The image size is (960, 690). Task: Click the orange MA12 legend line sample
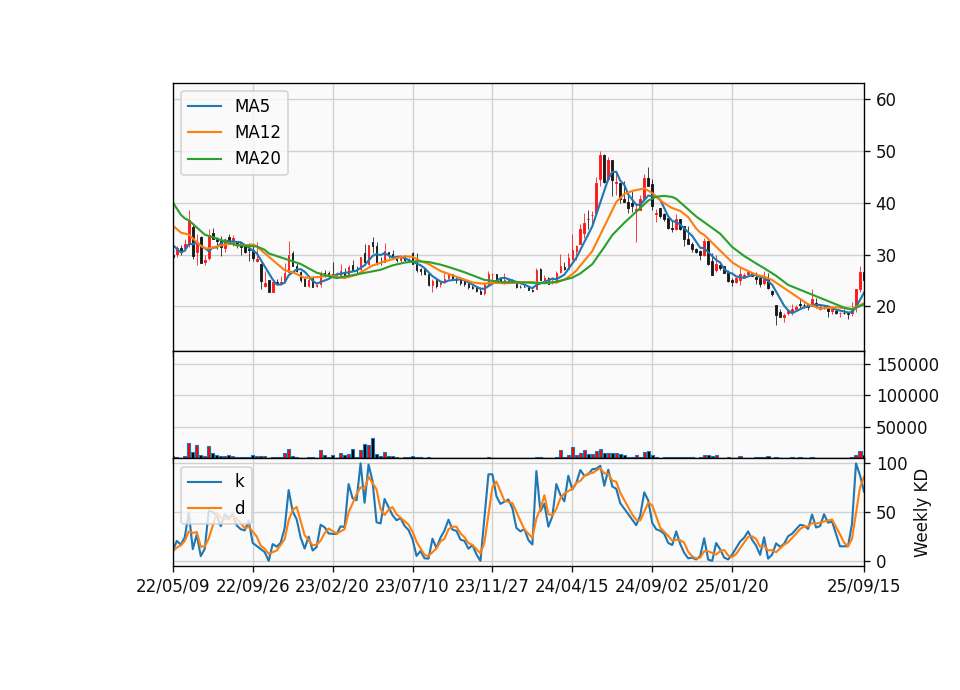point(204,132)
